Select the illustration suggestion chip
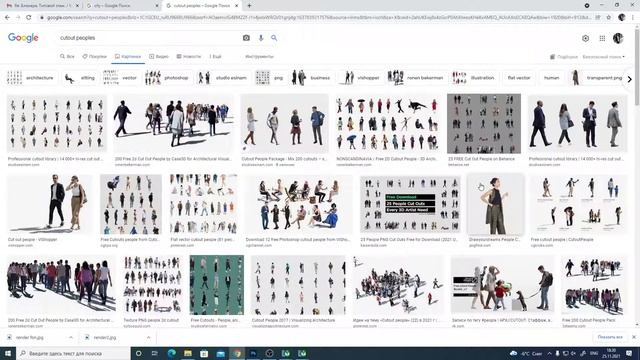 (x=474, y=78)
